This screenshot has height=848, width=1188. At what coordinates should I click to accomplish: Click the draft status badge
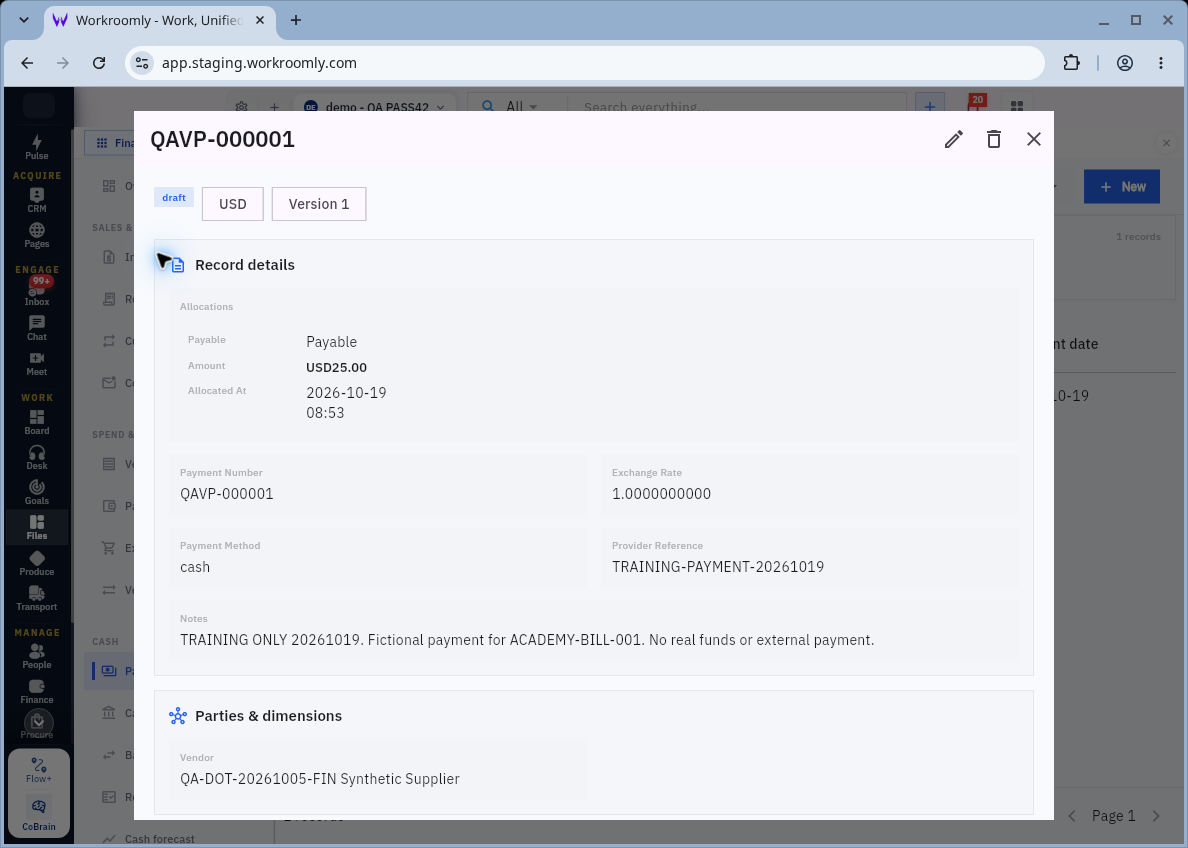pos(174,197)
